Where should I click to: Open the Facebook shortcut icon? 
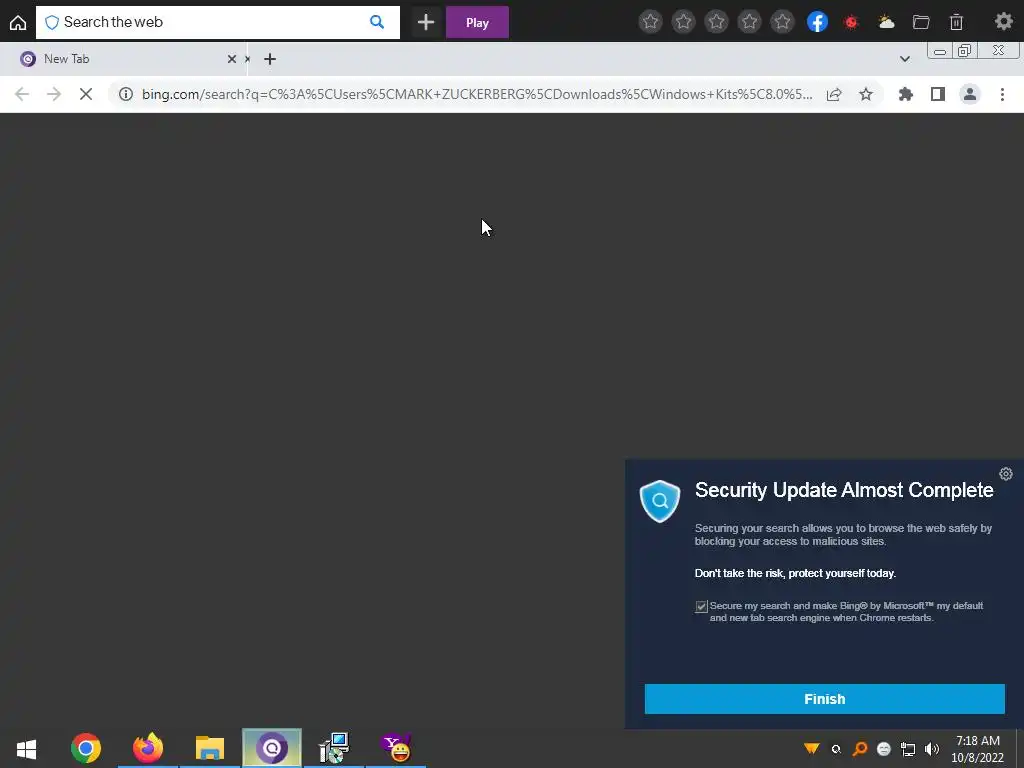point(817,22)
